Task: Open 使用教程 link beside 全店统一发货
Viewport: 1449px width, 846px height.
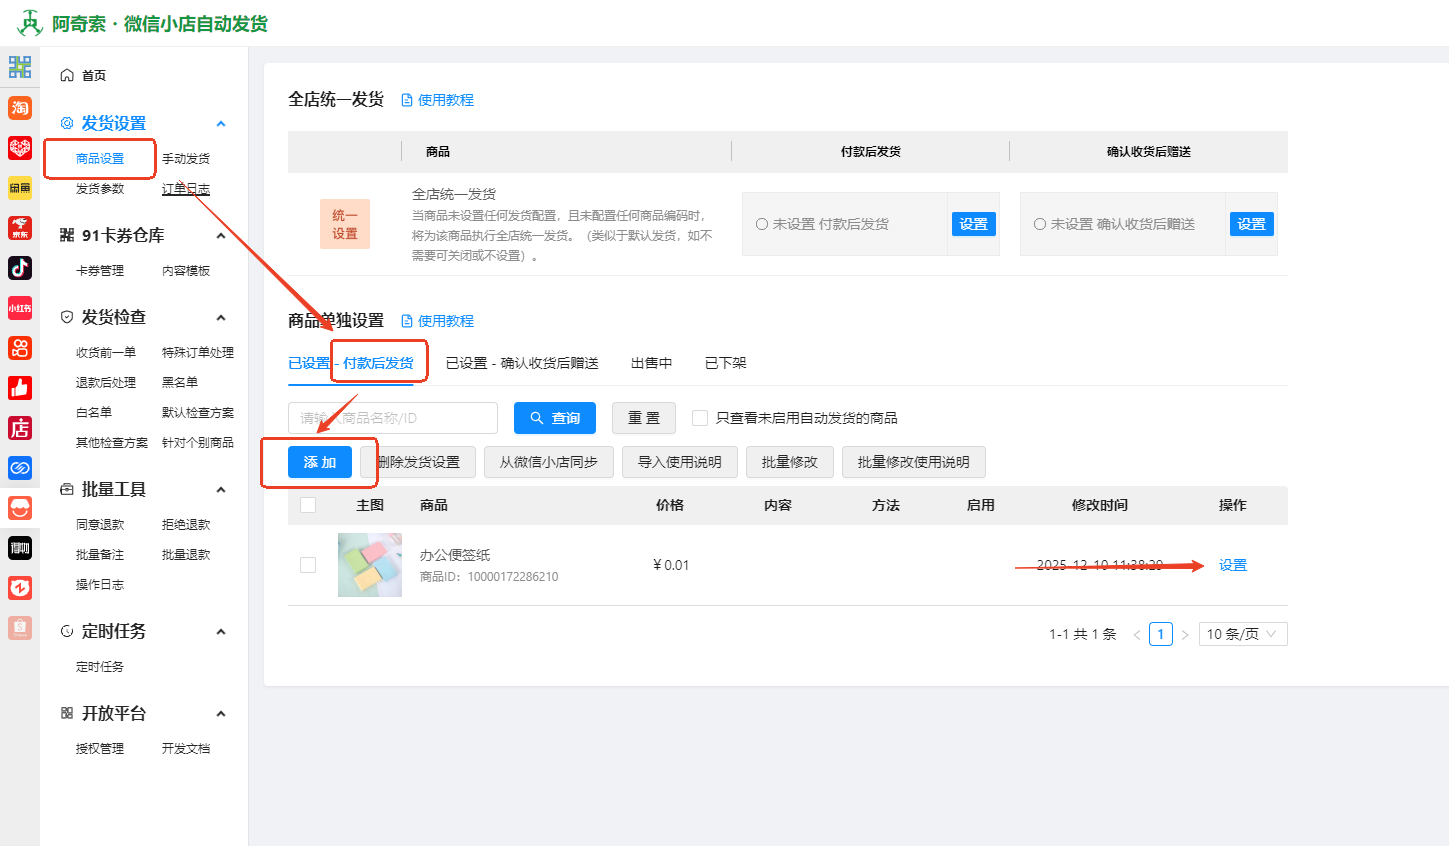Action: 438,100
